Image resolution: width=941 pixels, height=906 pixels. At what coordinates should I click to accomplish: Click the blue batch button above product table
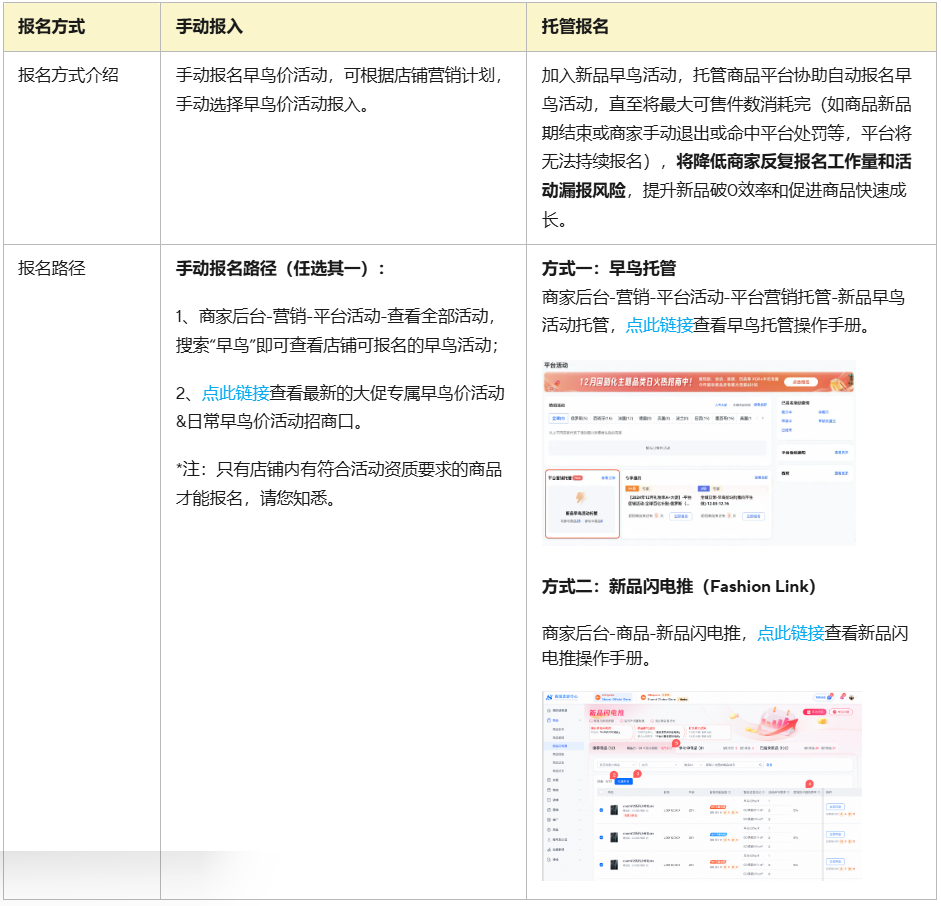[622, 781]
